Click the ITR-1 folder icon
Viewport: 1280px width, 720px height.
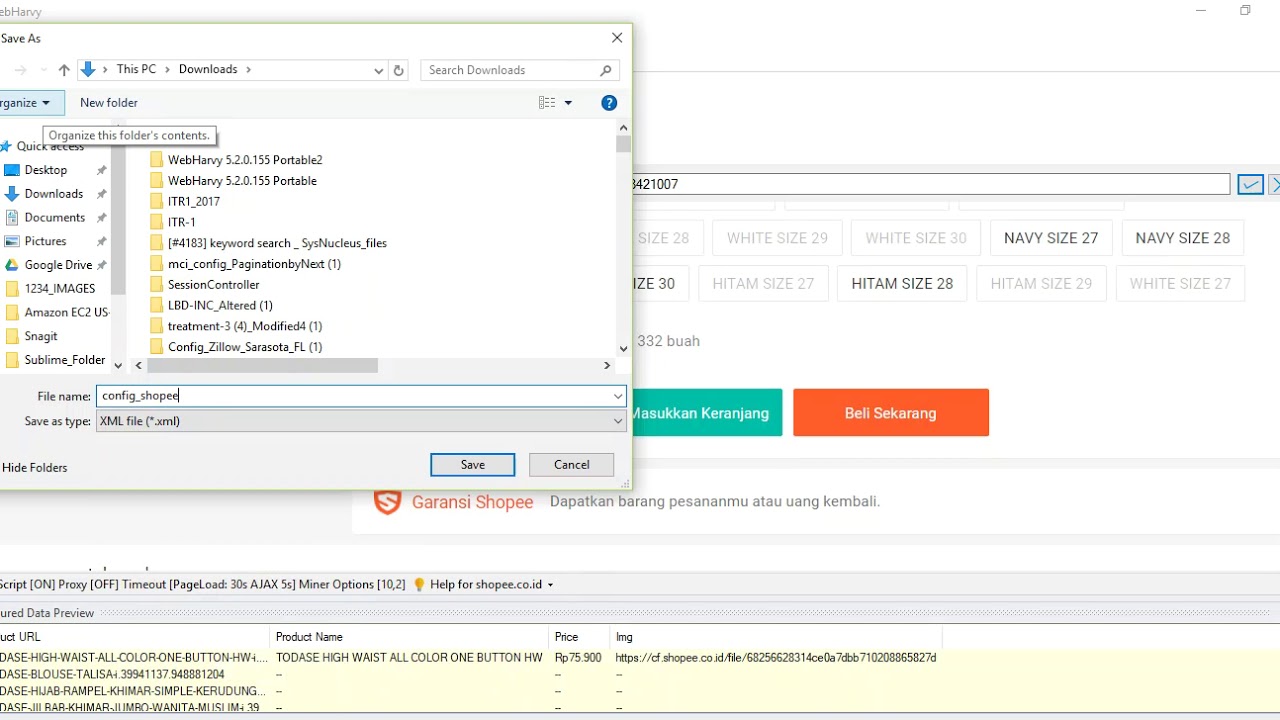click(156, 222)
